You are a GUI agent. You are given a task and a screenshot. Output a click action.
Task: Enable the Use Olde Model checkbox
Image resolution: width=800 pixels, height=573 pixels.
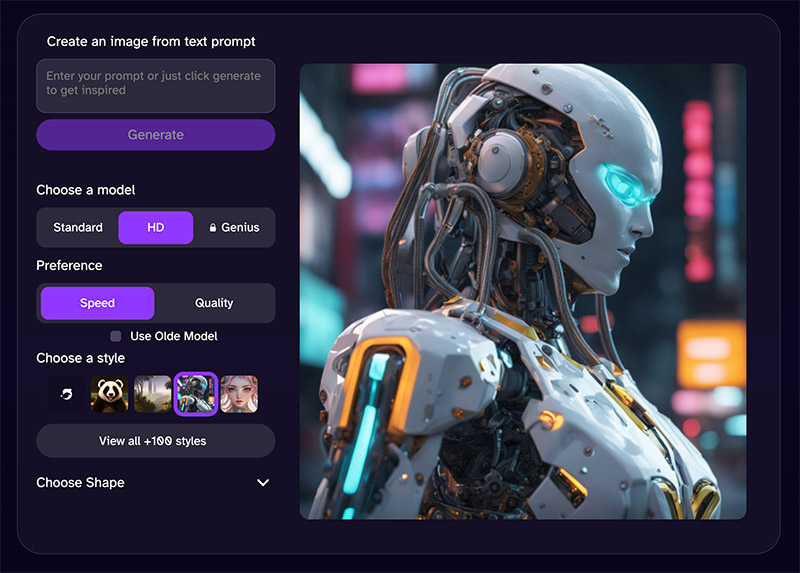(116, 336)
